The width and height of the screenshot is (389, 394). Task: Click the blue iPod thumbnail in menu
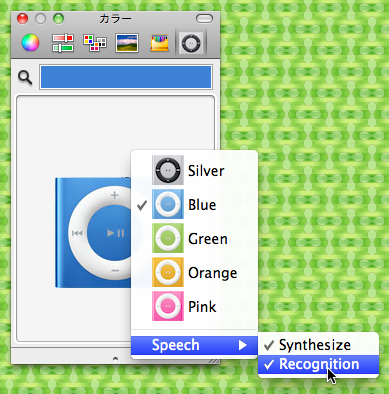pos(168,204)
